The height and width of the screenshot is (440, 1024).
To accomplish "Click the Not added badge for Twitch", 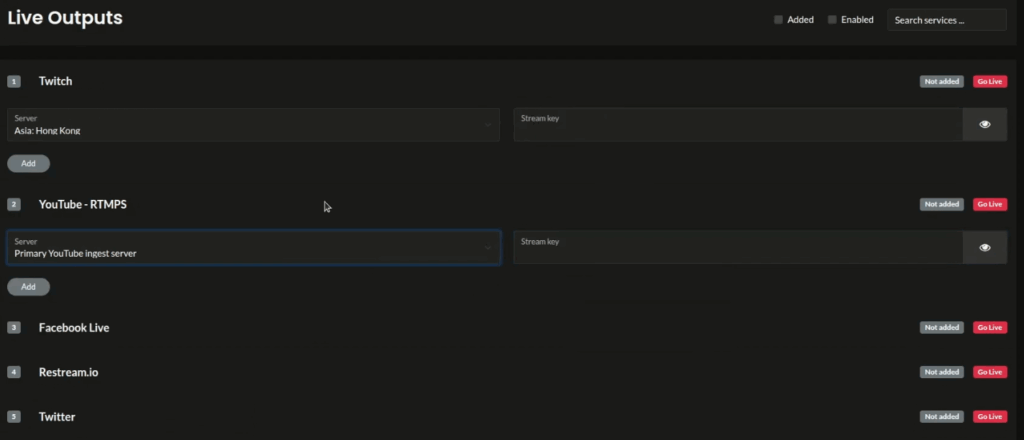I will point(942,82).
